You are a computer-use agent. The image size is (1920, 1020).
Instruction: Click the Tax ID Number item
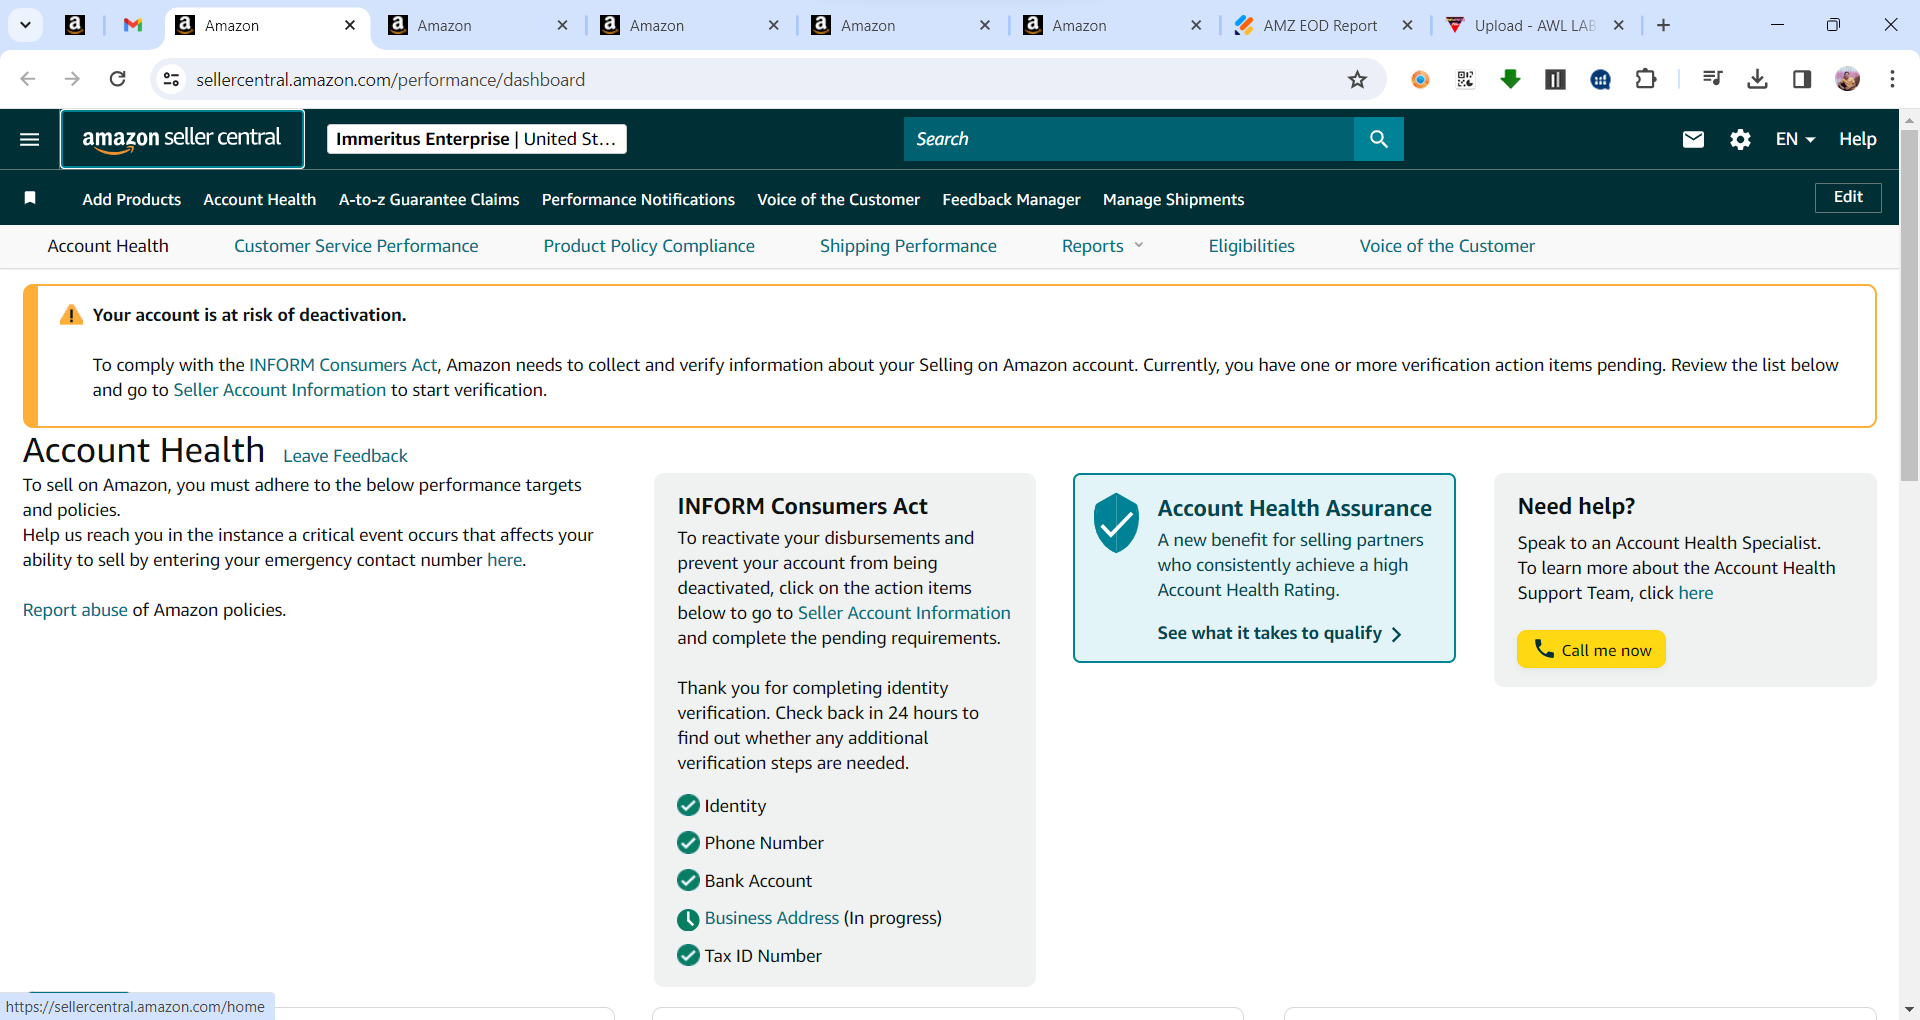coord(750,955)
